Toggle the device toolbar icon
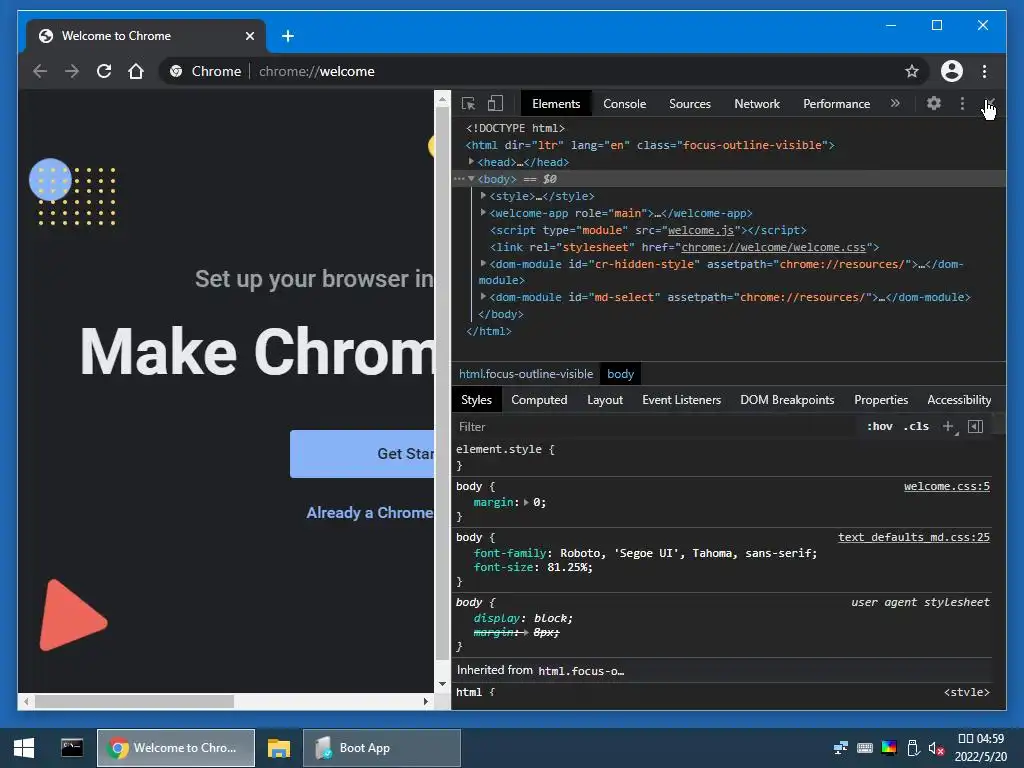The width and height of the screenshot is (1024, 768). pyautogui.click(x=495, y=104)
